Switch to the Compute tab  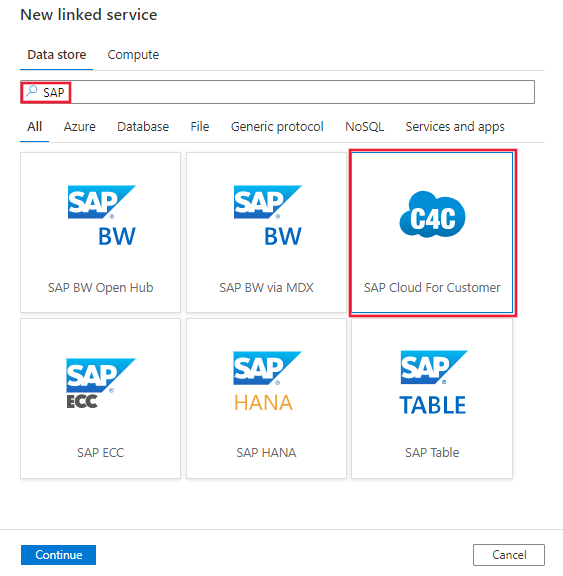(133, 55)
